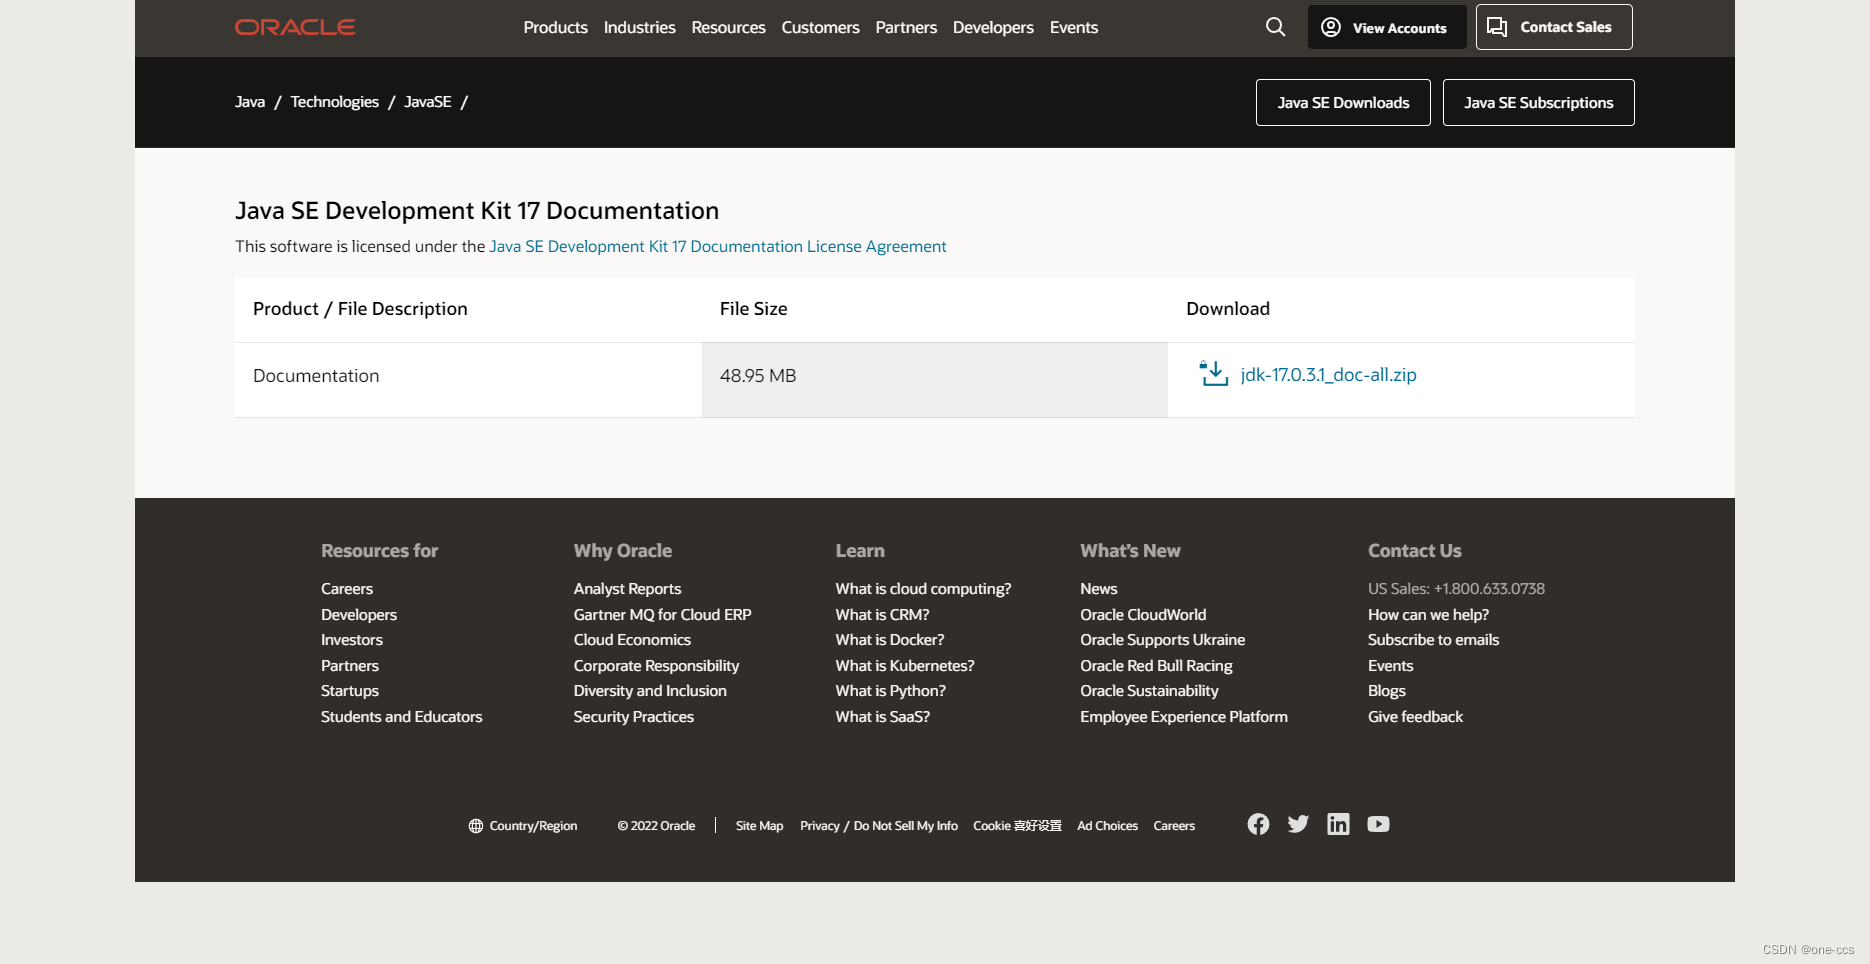Open the What is Kubernetes? link
Image resolution: width=1870 pixels, height=964 pixels.
tap(905, 665)
